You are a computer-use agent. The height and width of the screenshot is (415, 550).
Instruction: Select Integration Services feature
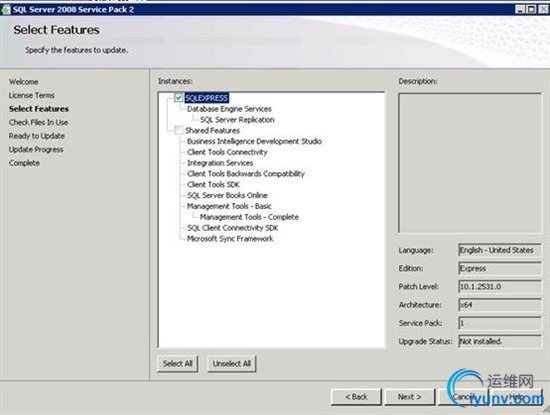tap(220, 163)
